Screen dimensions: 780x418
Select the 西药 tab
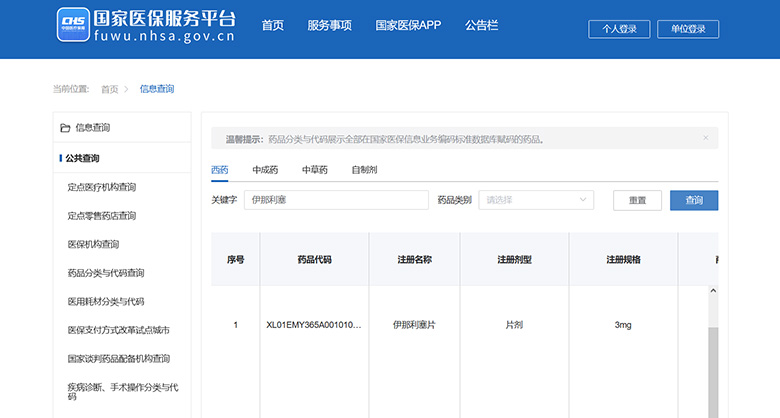point(219,170)
